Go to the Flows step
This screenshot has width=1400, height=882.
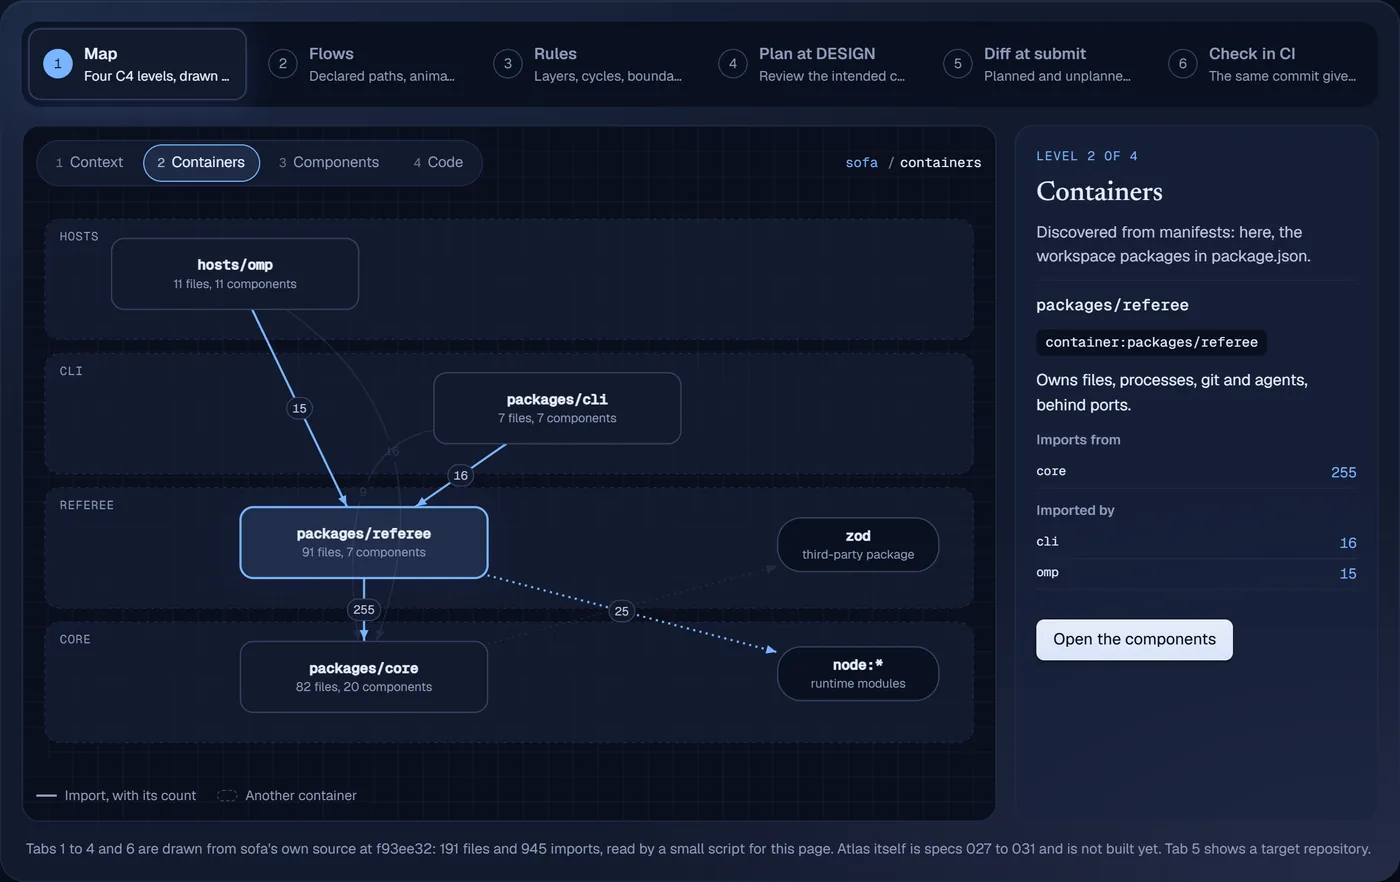click(362, 64)
